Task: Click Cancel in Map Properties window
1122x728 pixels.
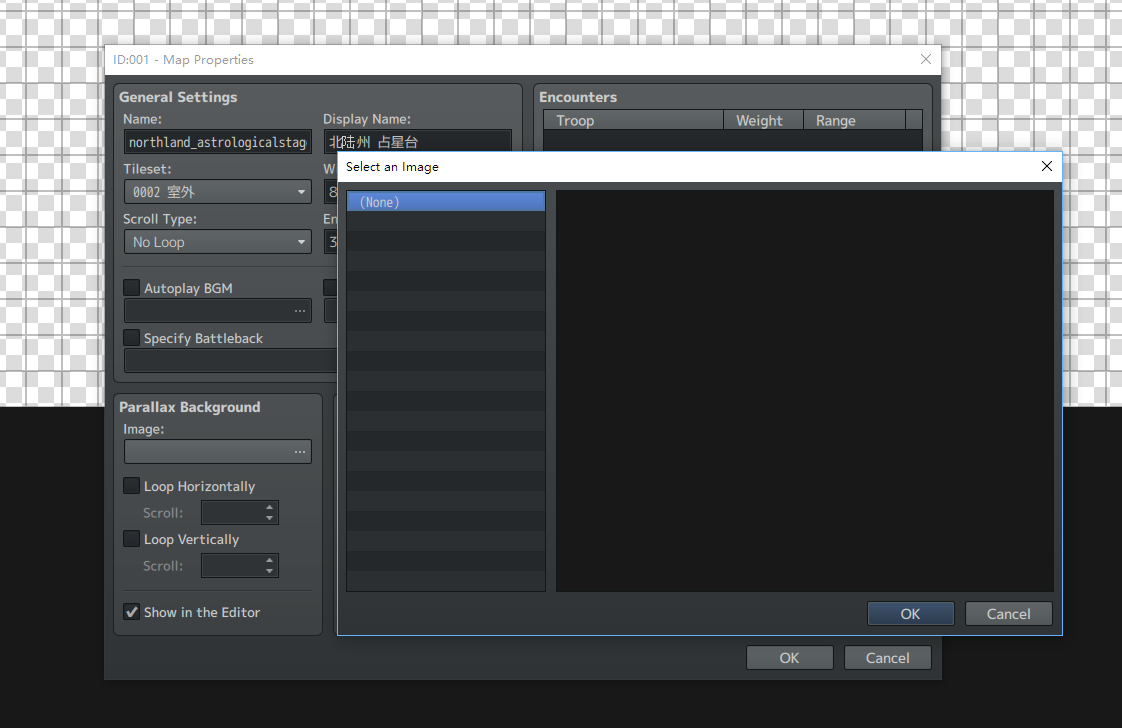Action: point(887,658)
